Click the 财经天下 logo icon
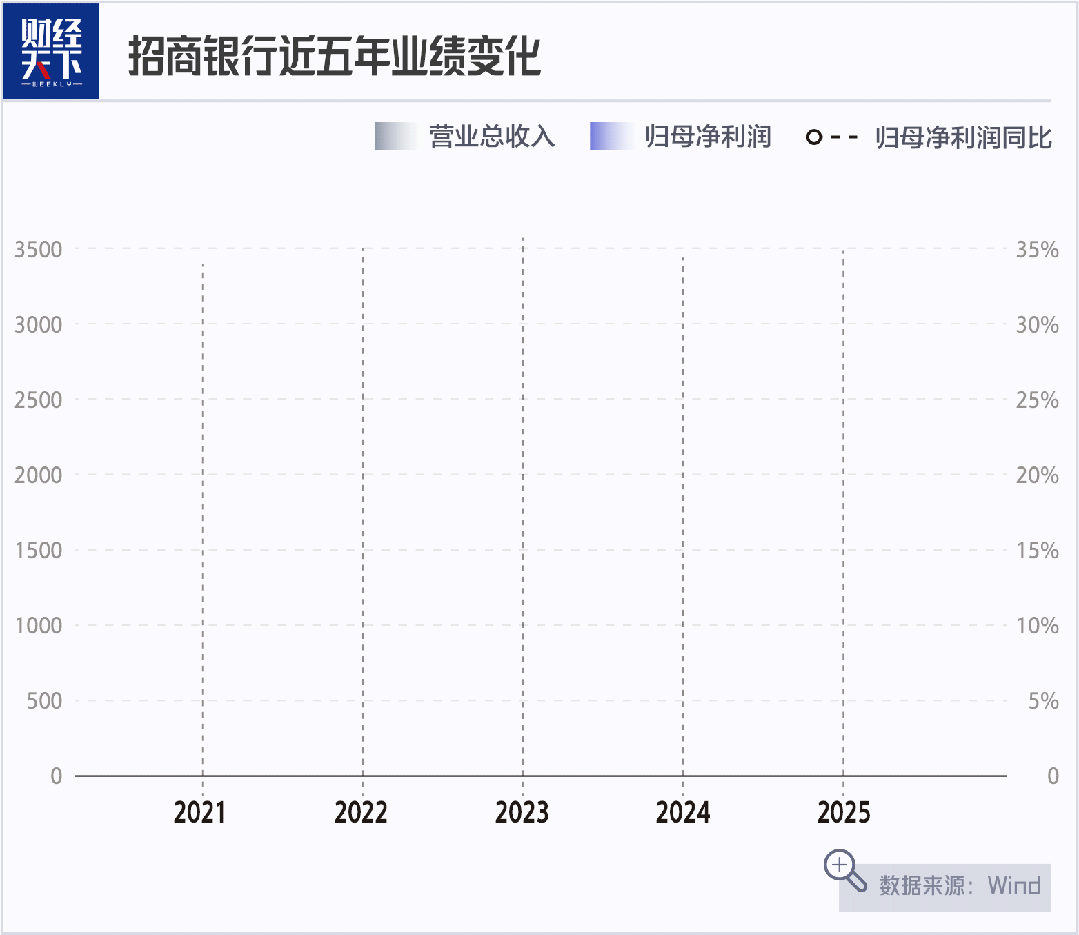The height and width of the screenshot is (935, 1079). pos(51,50)
